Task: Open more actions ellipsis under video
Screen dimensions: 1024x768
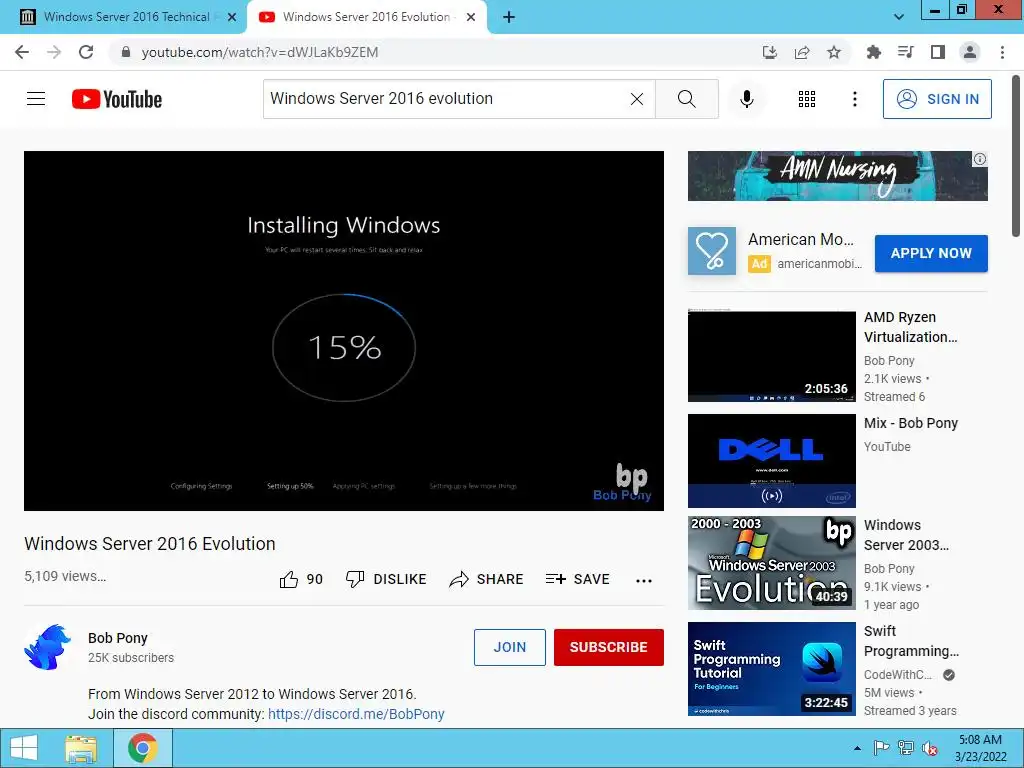Action: [644, 581]
